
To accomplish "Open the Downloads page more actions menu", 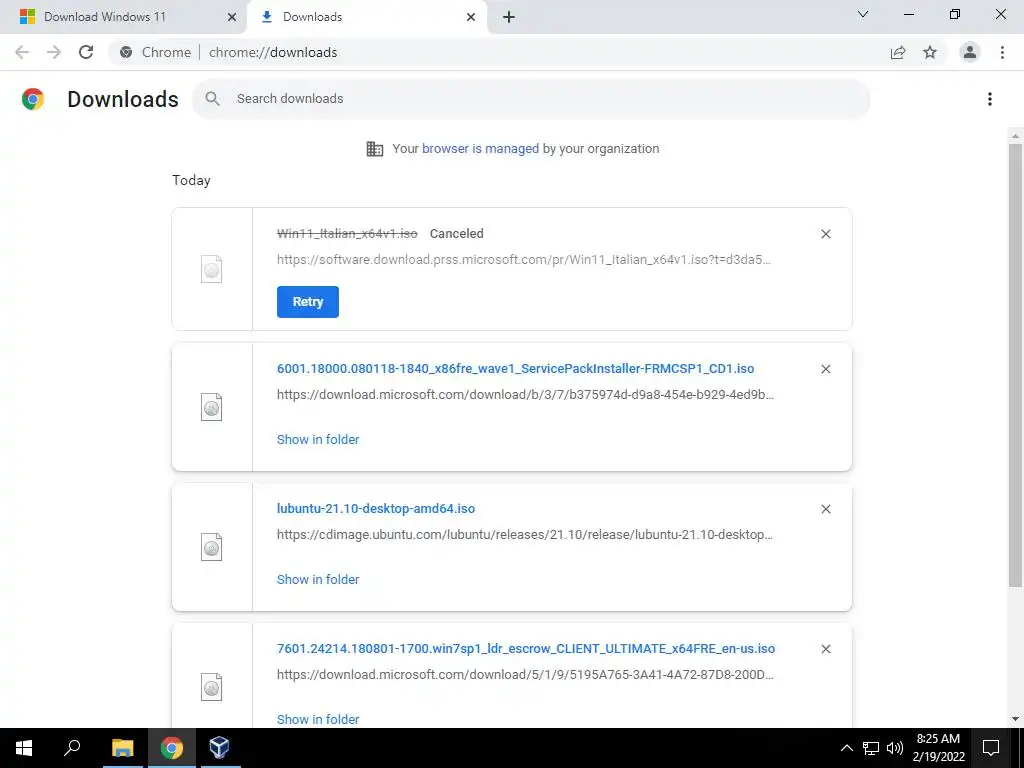I will 989,99.
